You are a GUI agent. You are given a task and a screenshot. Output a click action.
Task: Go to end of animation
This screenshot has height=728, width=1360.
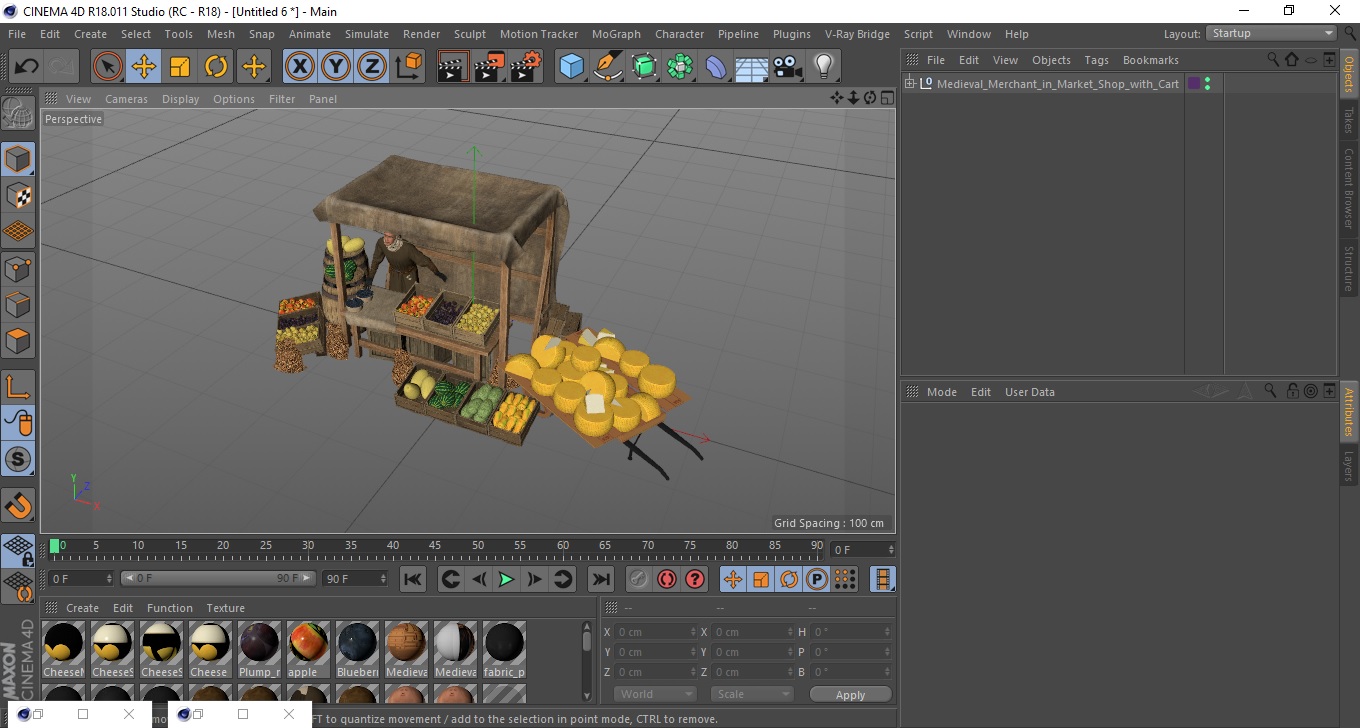click(600, 579)
